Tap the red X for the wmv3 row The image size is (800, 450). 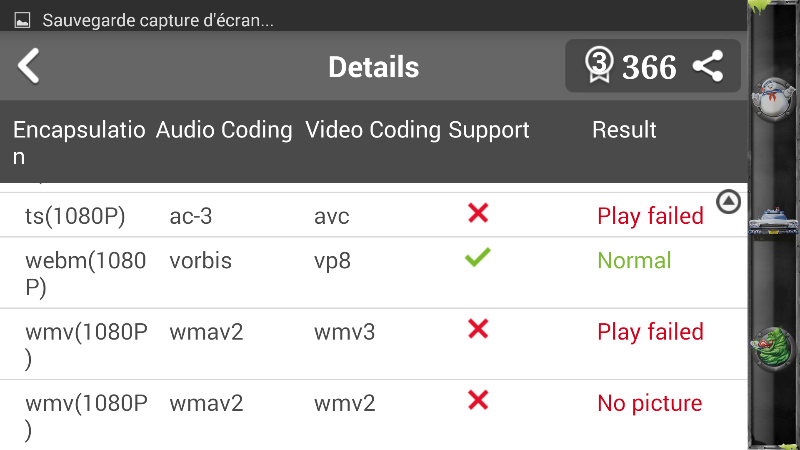click(478, 329)
